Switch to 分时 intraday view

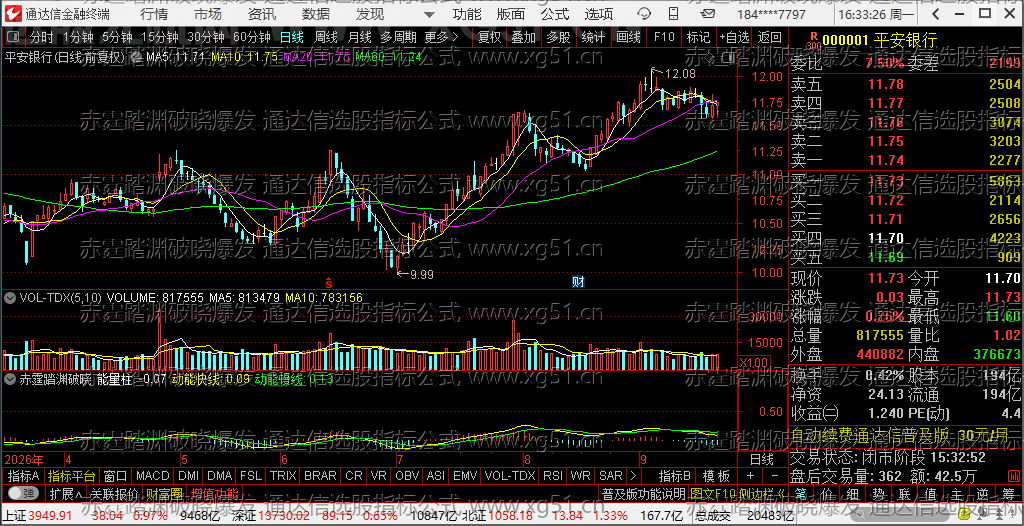point(42,38)
